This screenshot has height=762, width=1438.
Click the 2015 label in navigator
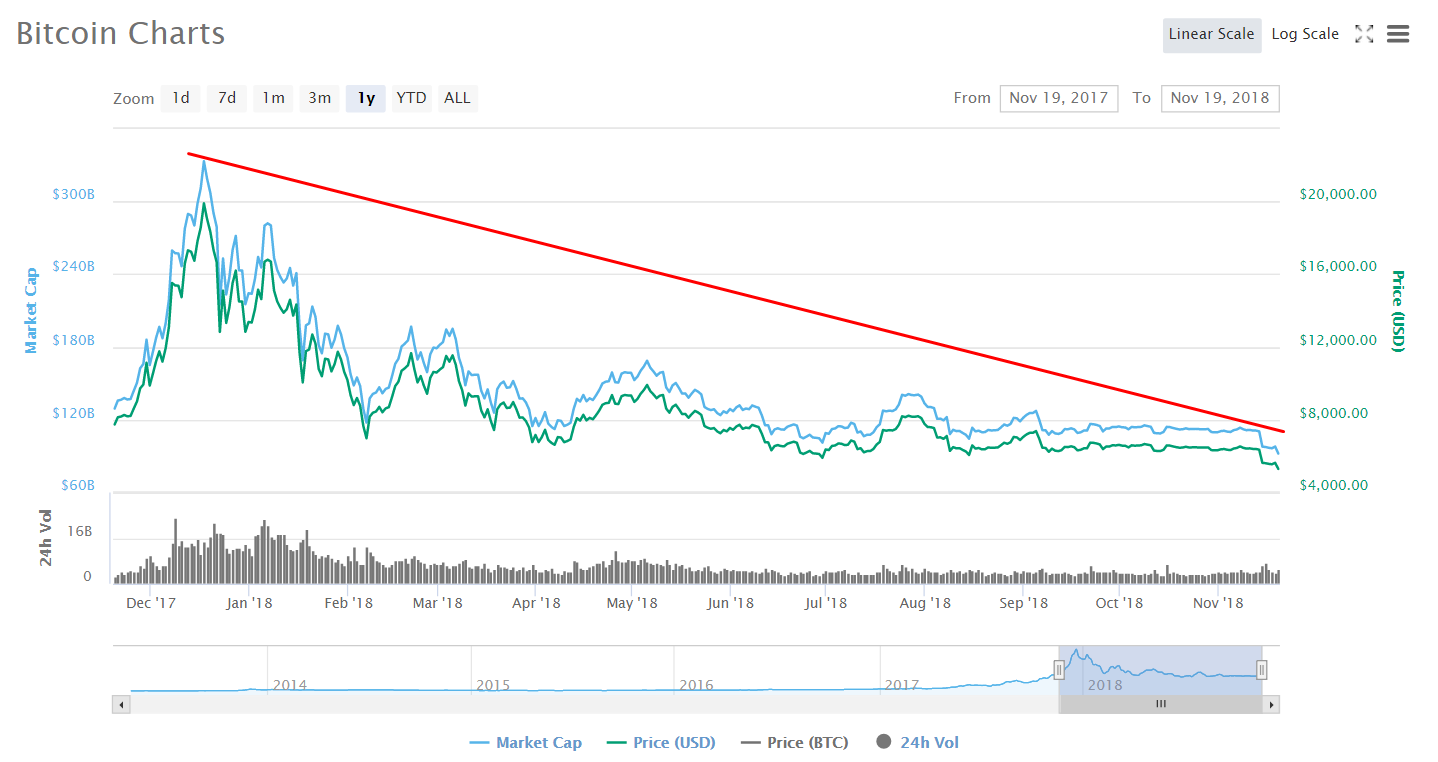[493, 685]
